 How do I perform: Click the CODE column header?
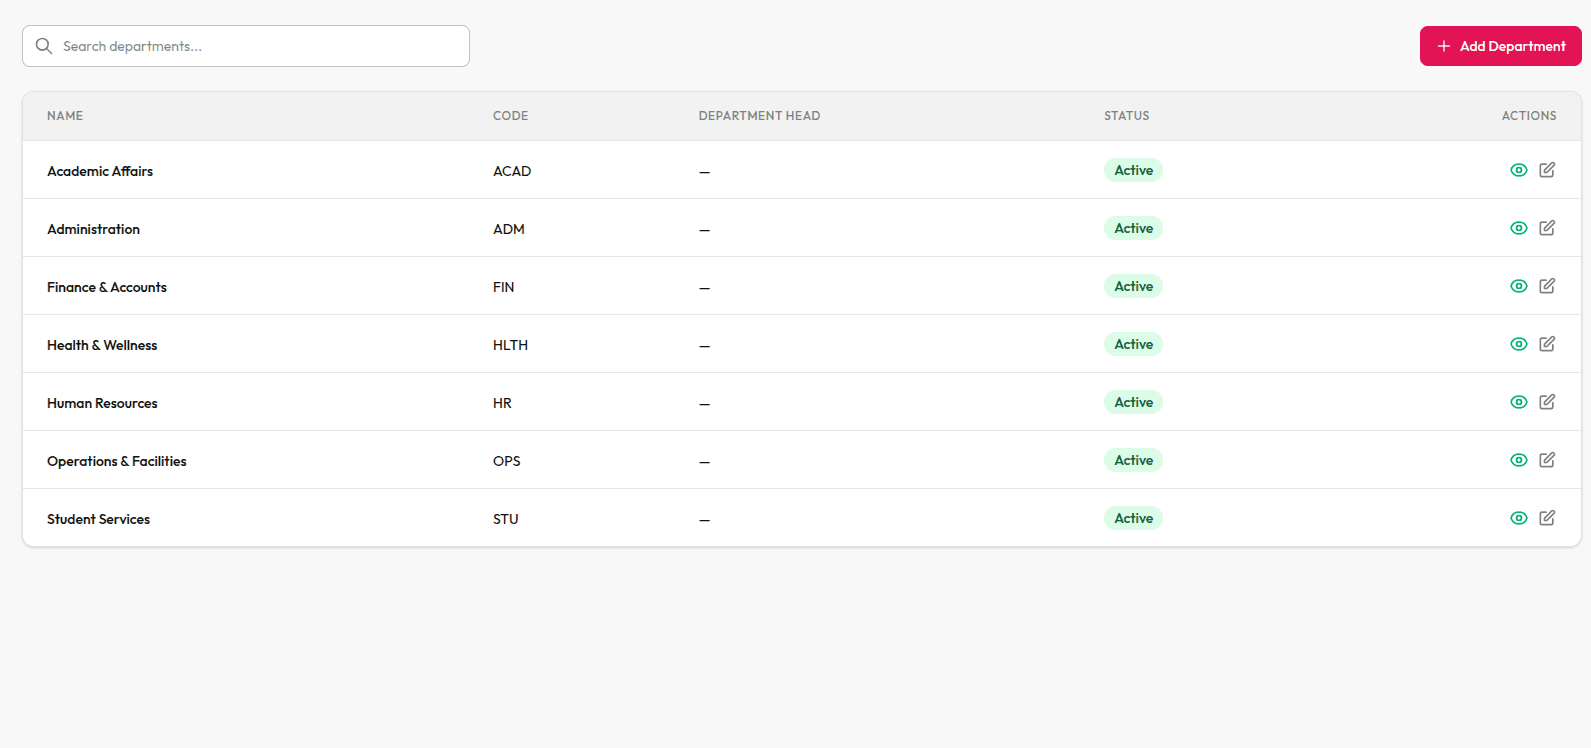tap(510, 116)
